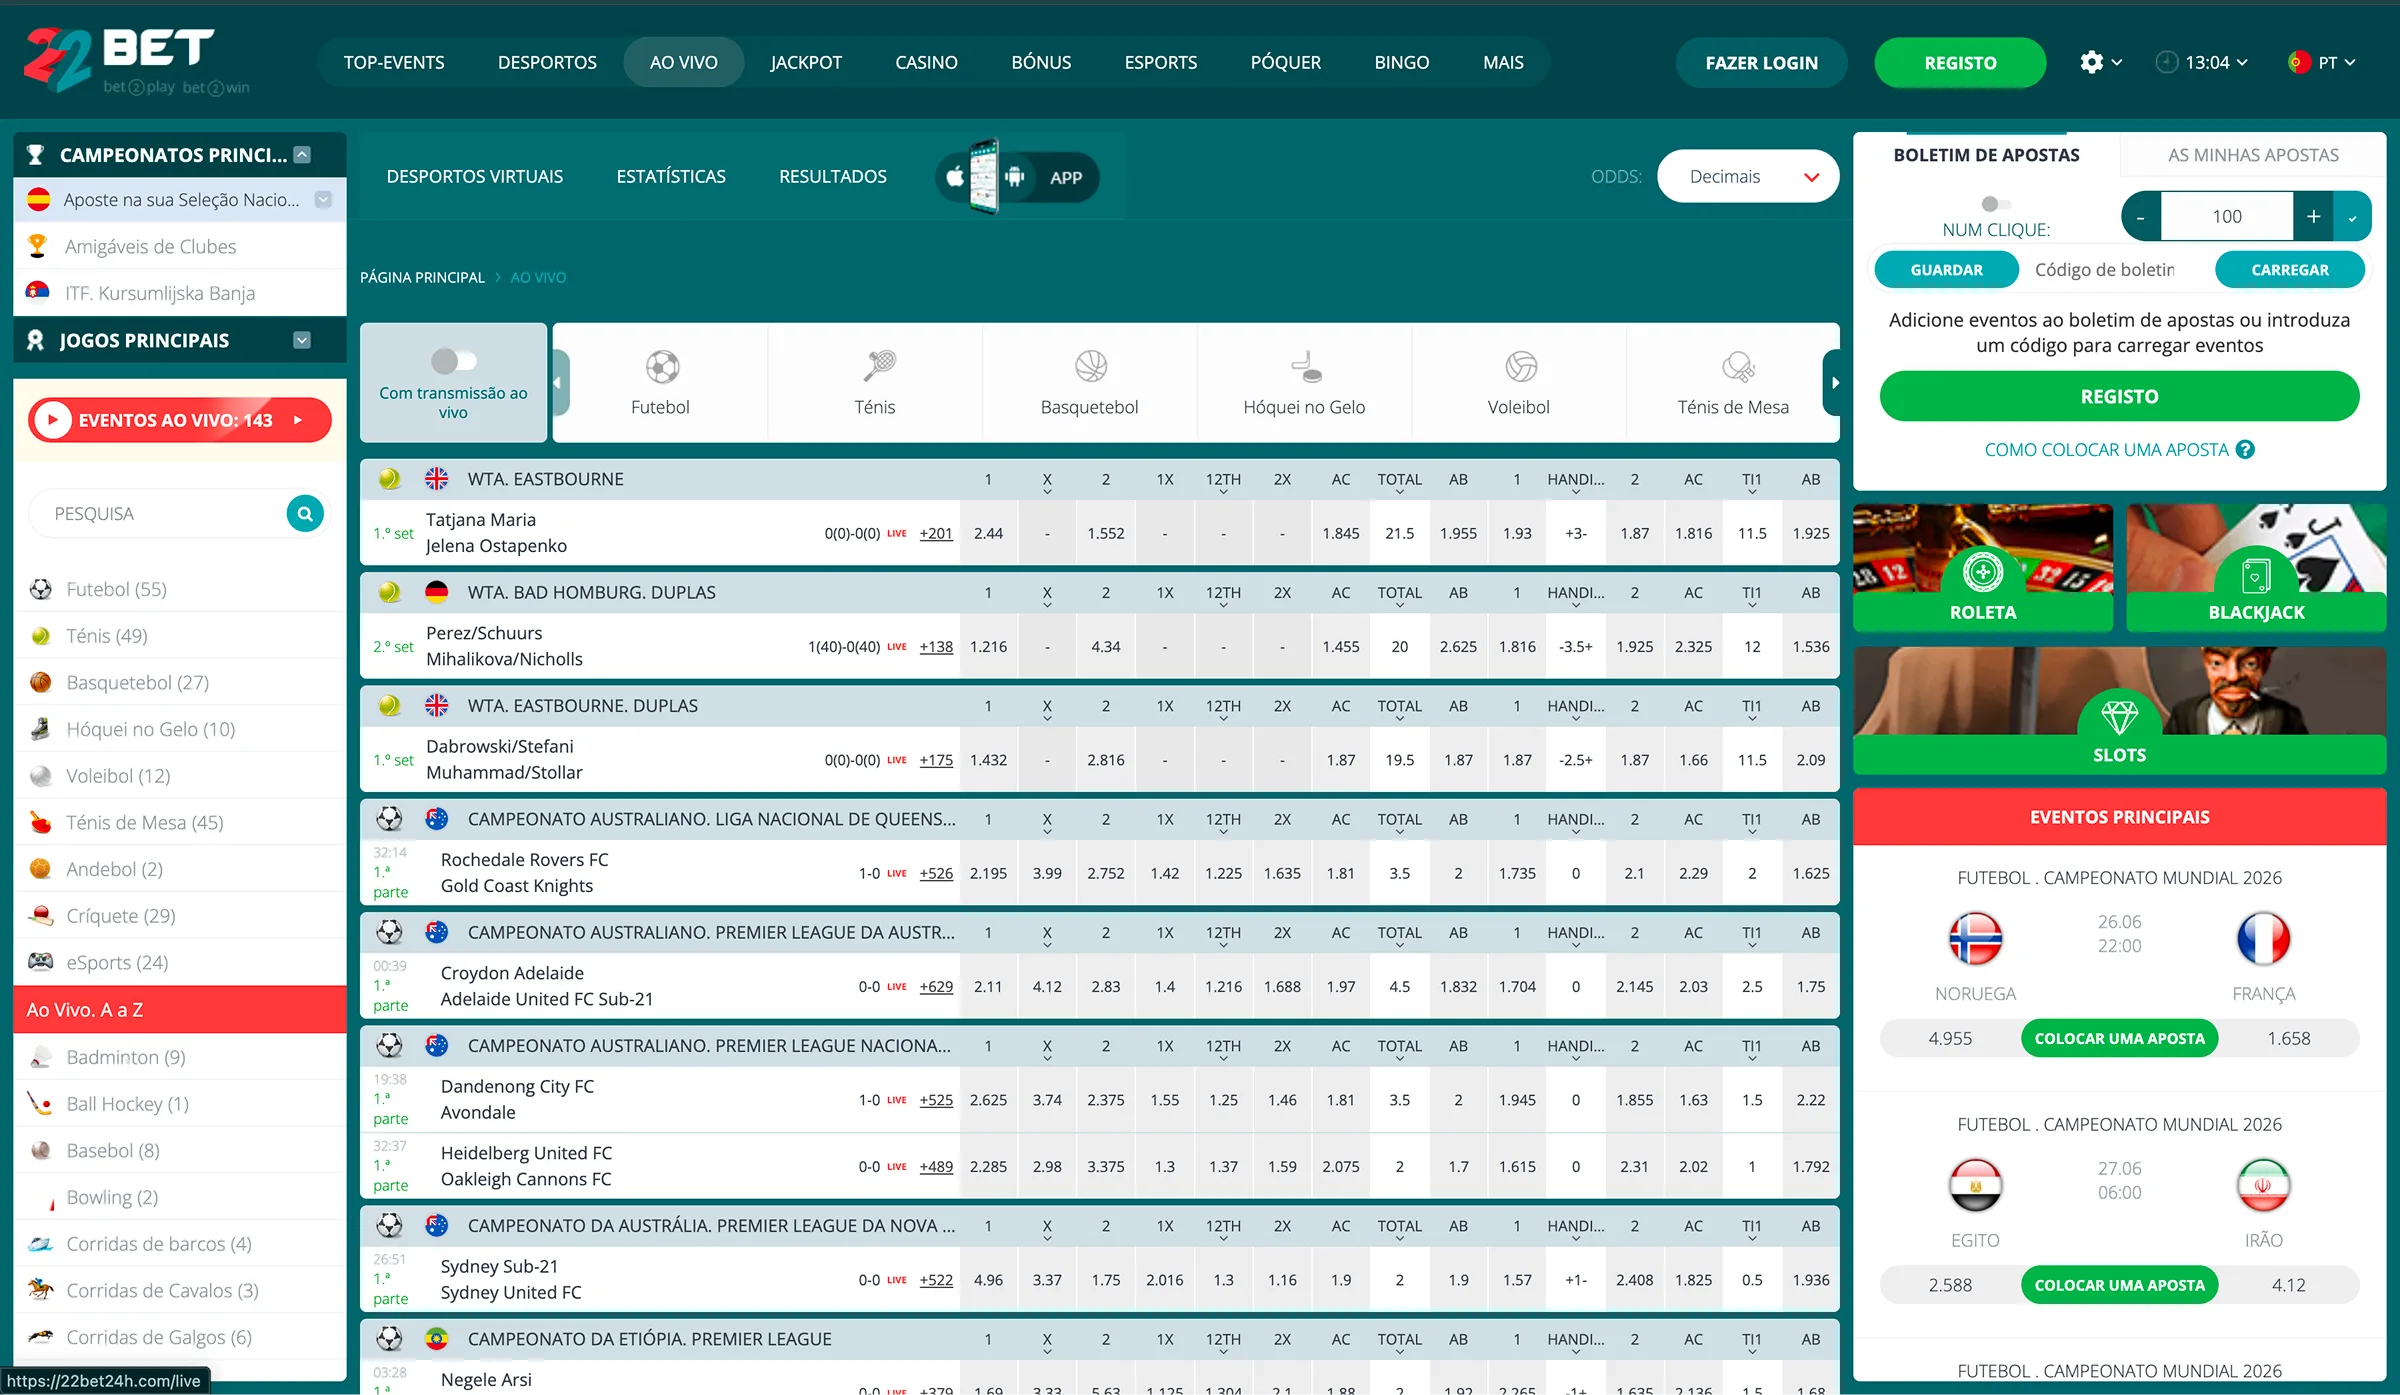Select the Ténis racket icon tab
Image resolution: width=2400 pixels, height=1395 pixels.
(875, 382)
